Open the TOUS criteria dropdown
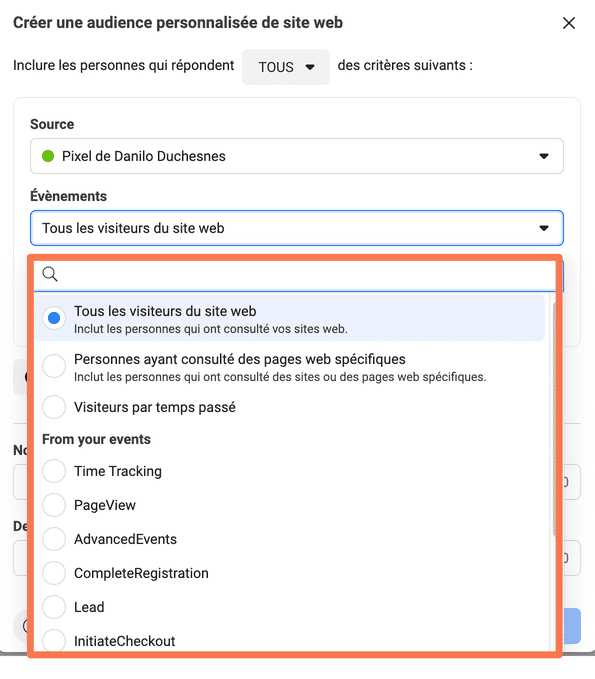595x679 pixels. pos(286,67)
